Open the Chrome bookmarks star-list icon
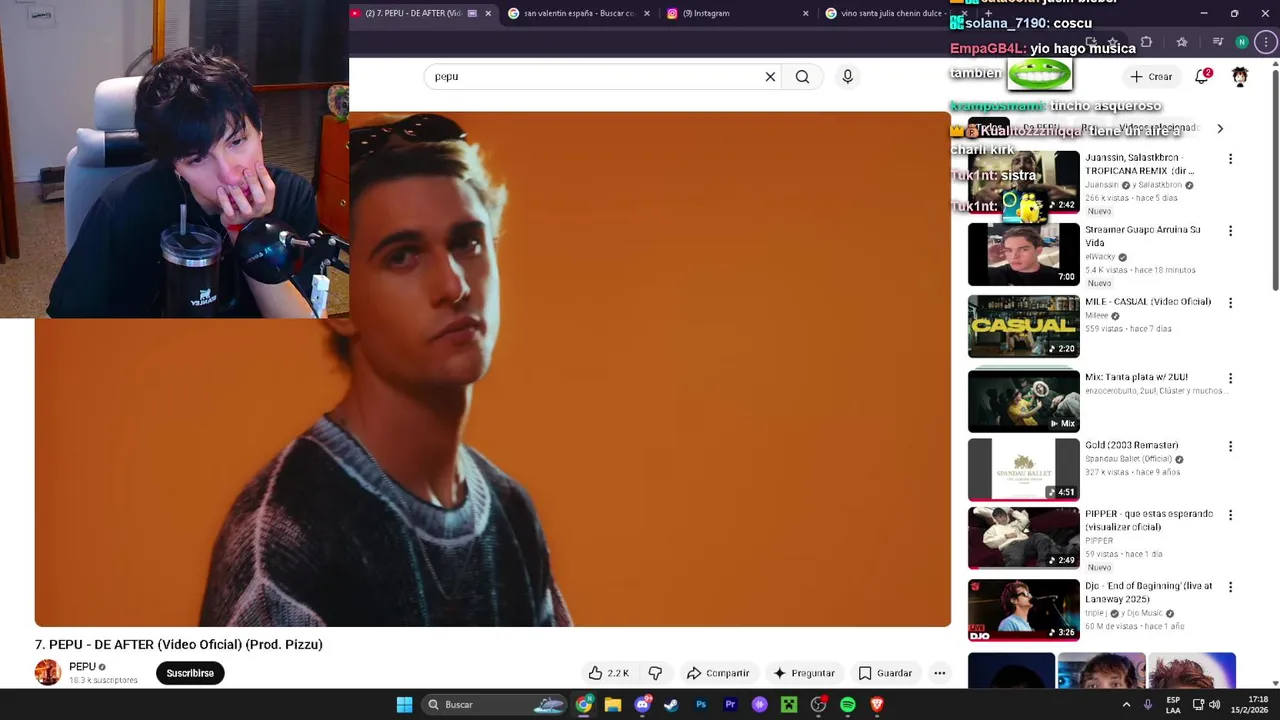 coord(1182,42)
